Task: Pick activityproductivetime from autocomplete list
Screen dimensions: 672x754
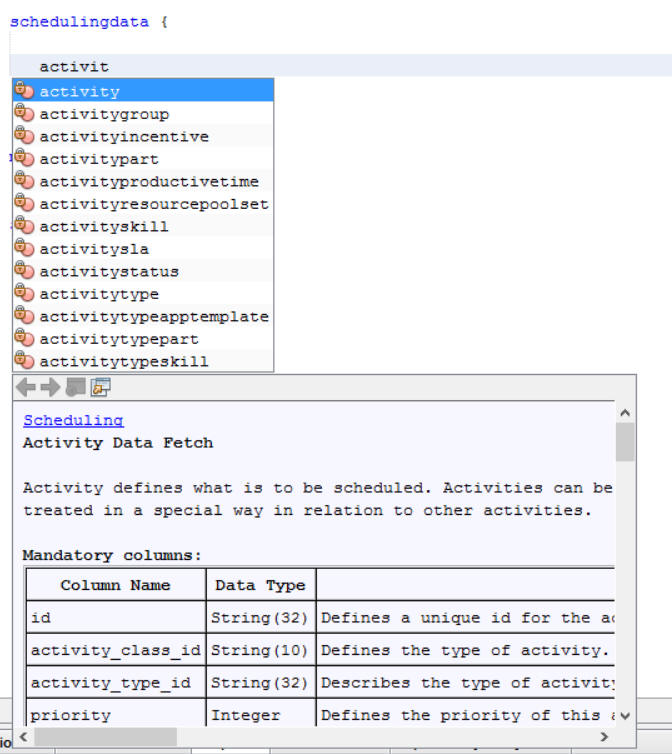Action: [149, 181]
